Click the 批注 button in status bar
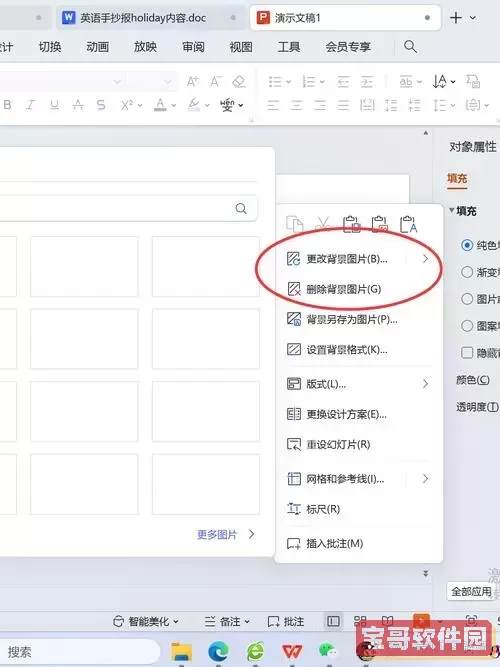Image resolution: width=500 pixels, height=667 pixels. [x=286, y=621]
